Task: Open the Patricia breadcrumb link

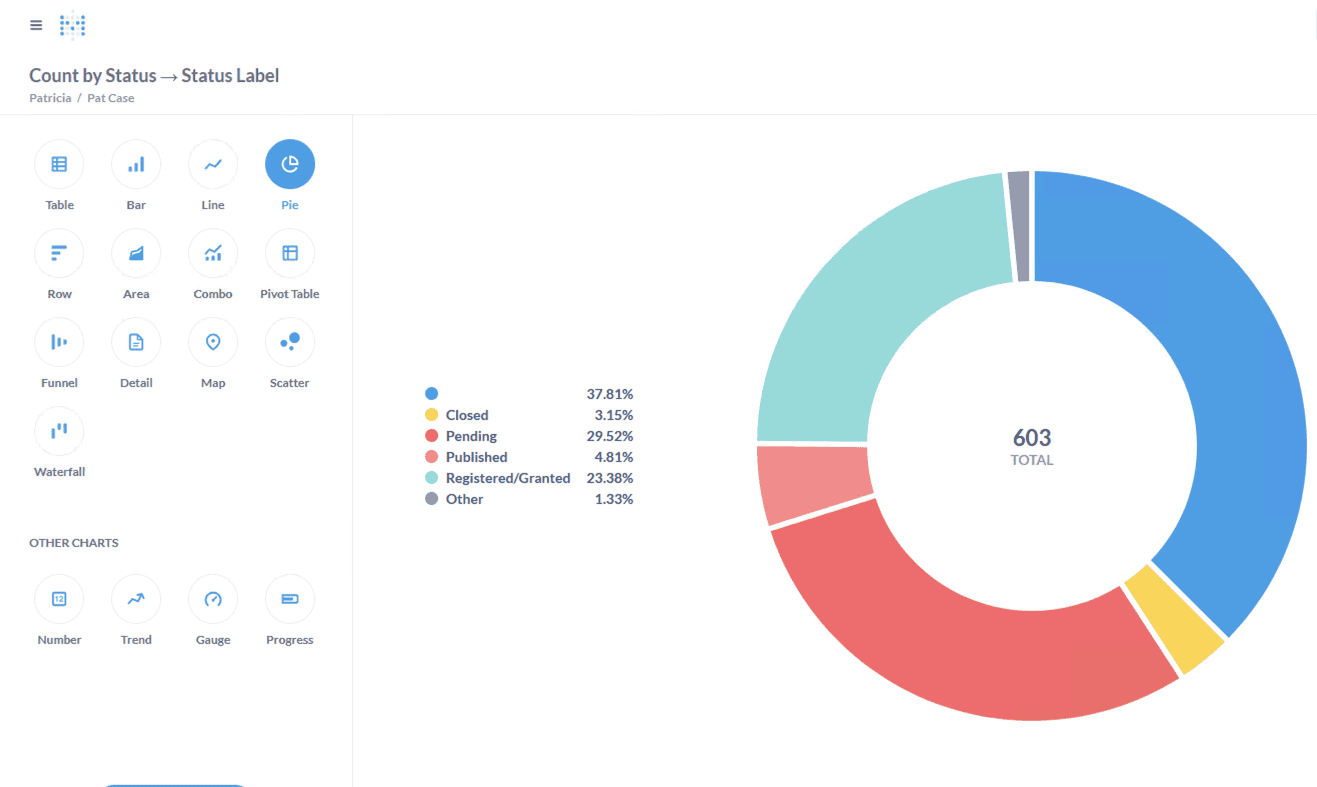Action: pyautogui.click(x=50, y=98)
